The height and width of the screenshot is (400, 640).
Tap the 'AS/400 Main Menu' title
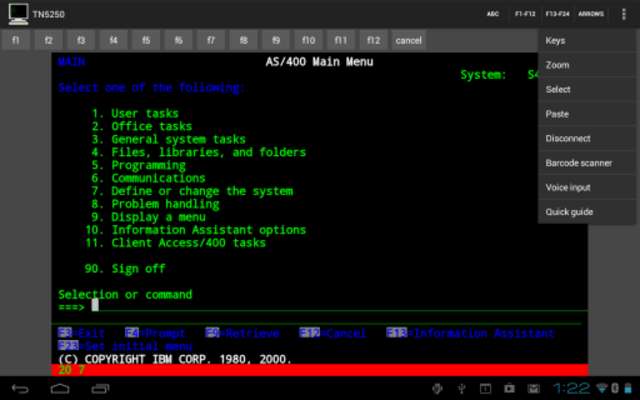tap(319, 62)
